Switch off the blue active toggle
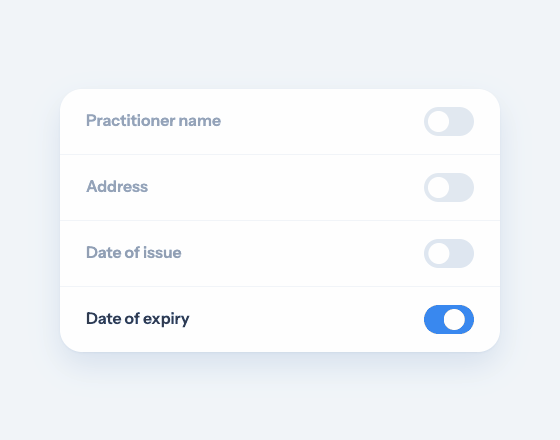The image size is (560, 440). (449, 319)
